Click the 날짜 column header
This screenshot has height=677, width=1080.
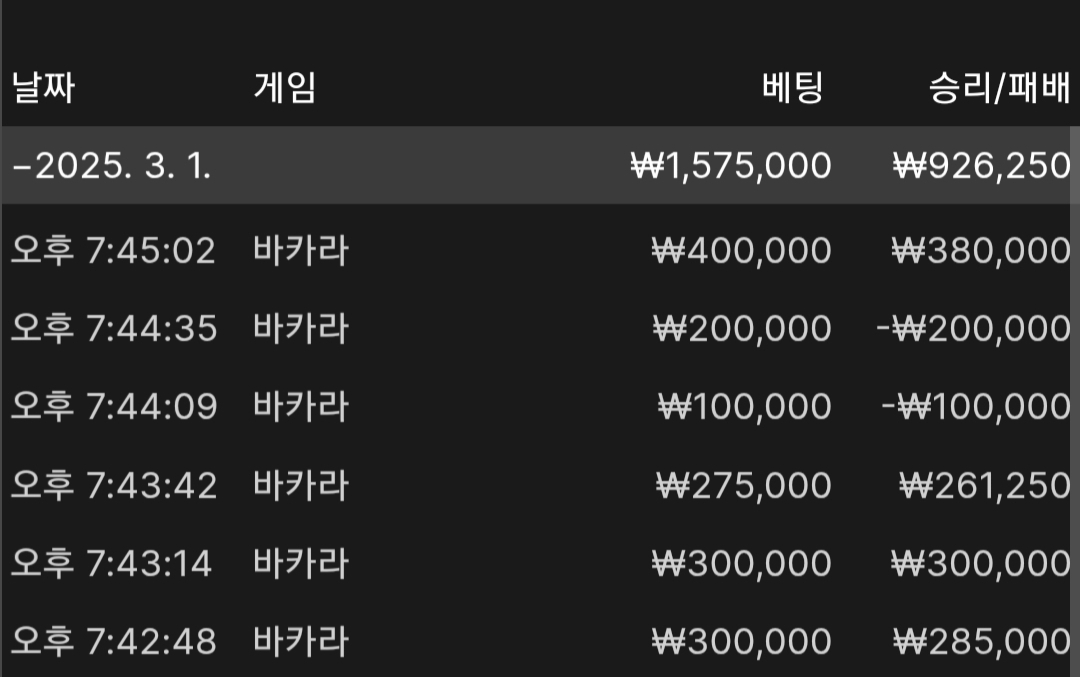pyautogui.click(x=43, y=87)
